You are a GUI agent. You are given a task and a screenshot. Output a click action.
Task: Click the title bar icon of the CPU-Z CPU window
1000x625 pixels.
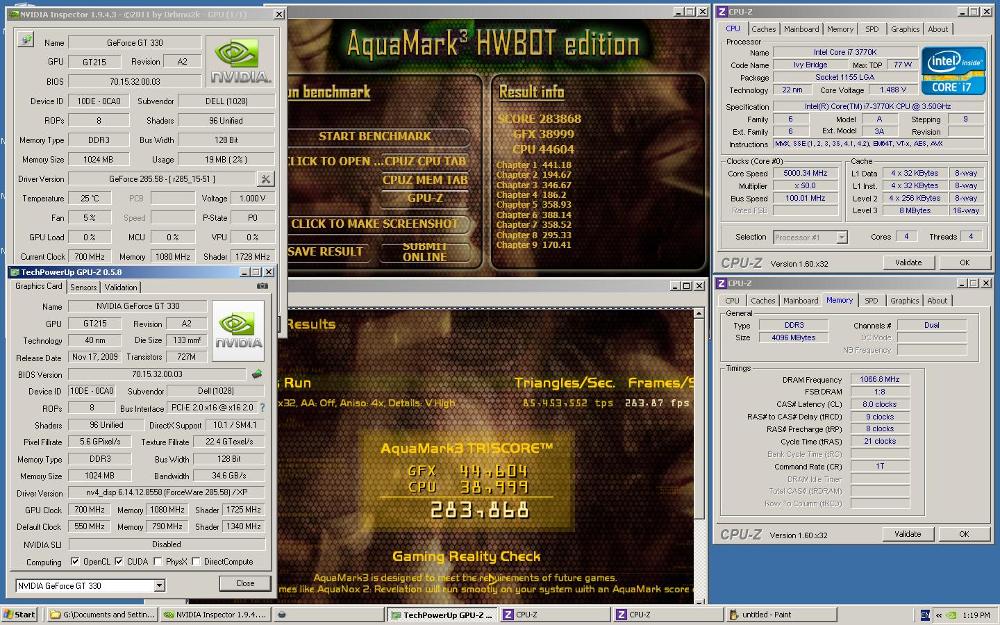(721, 11)
